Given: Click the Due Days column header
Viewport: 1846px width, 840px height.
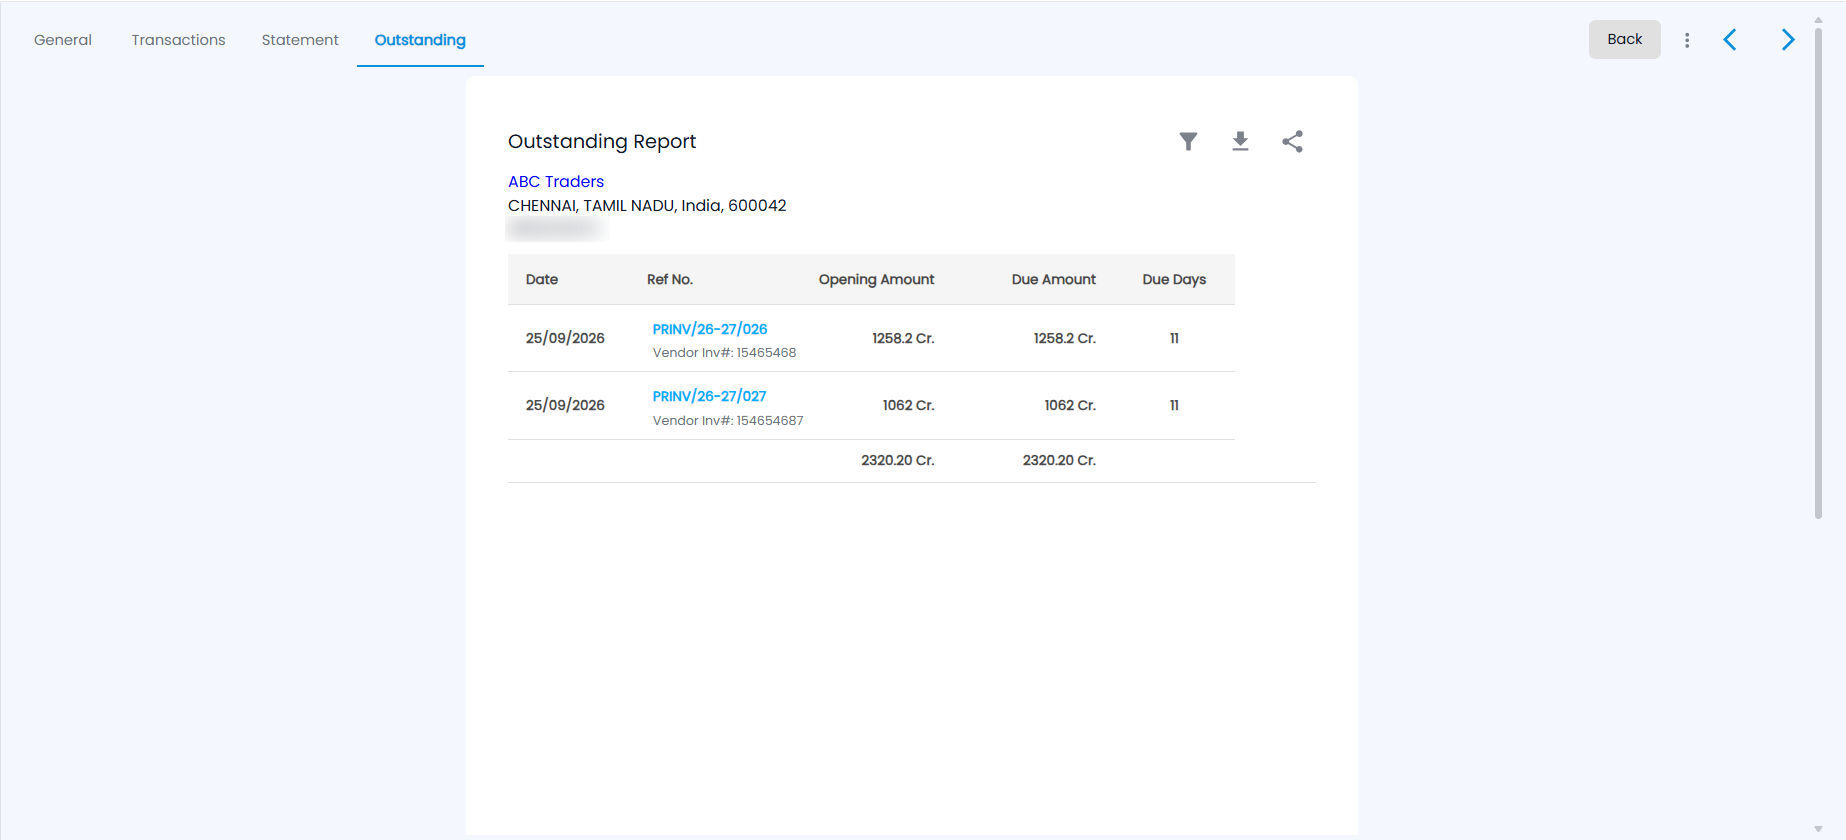Looking at the screenshot, I should click(1174, 279).
